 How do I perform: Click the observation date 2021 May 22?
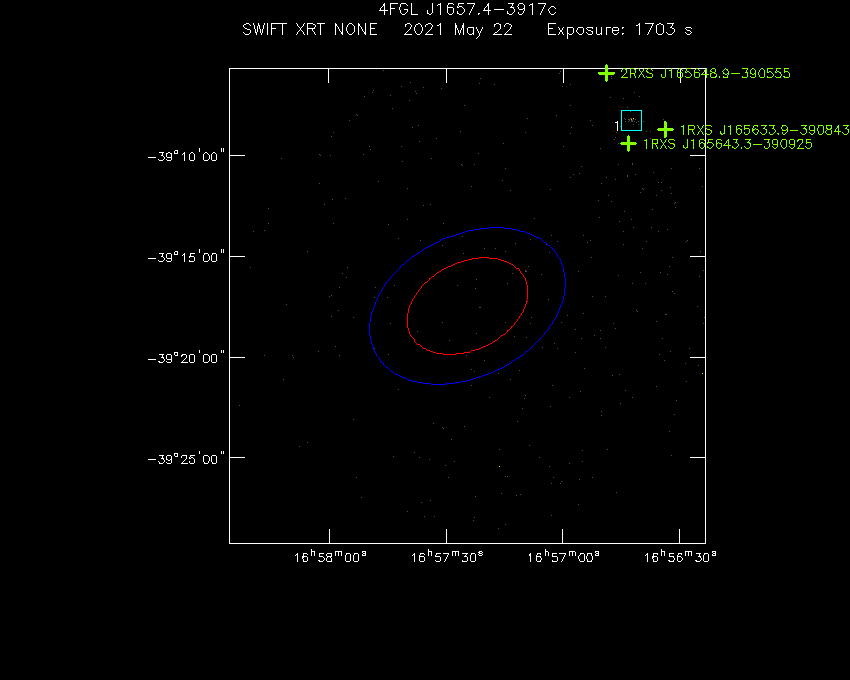[458, 30]
